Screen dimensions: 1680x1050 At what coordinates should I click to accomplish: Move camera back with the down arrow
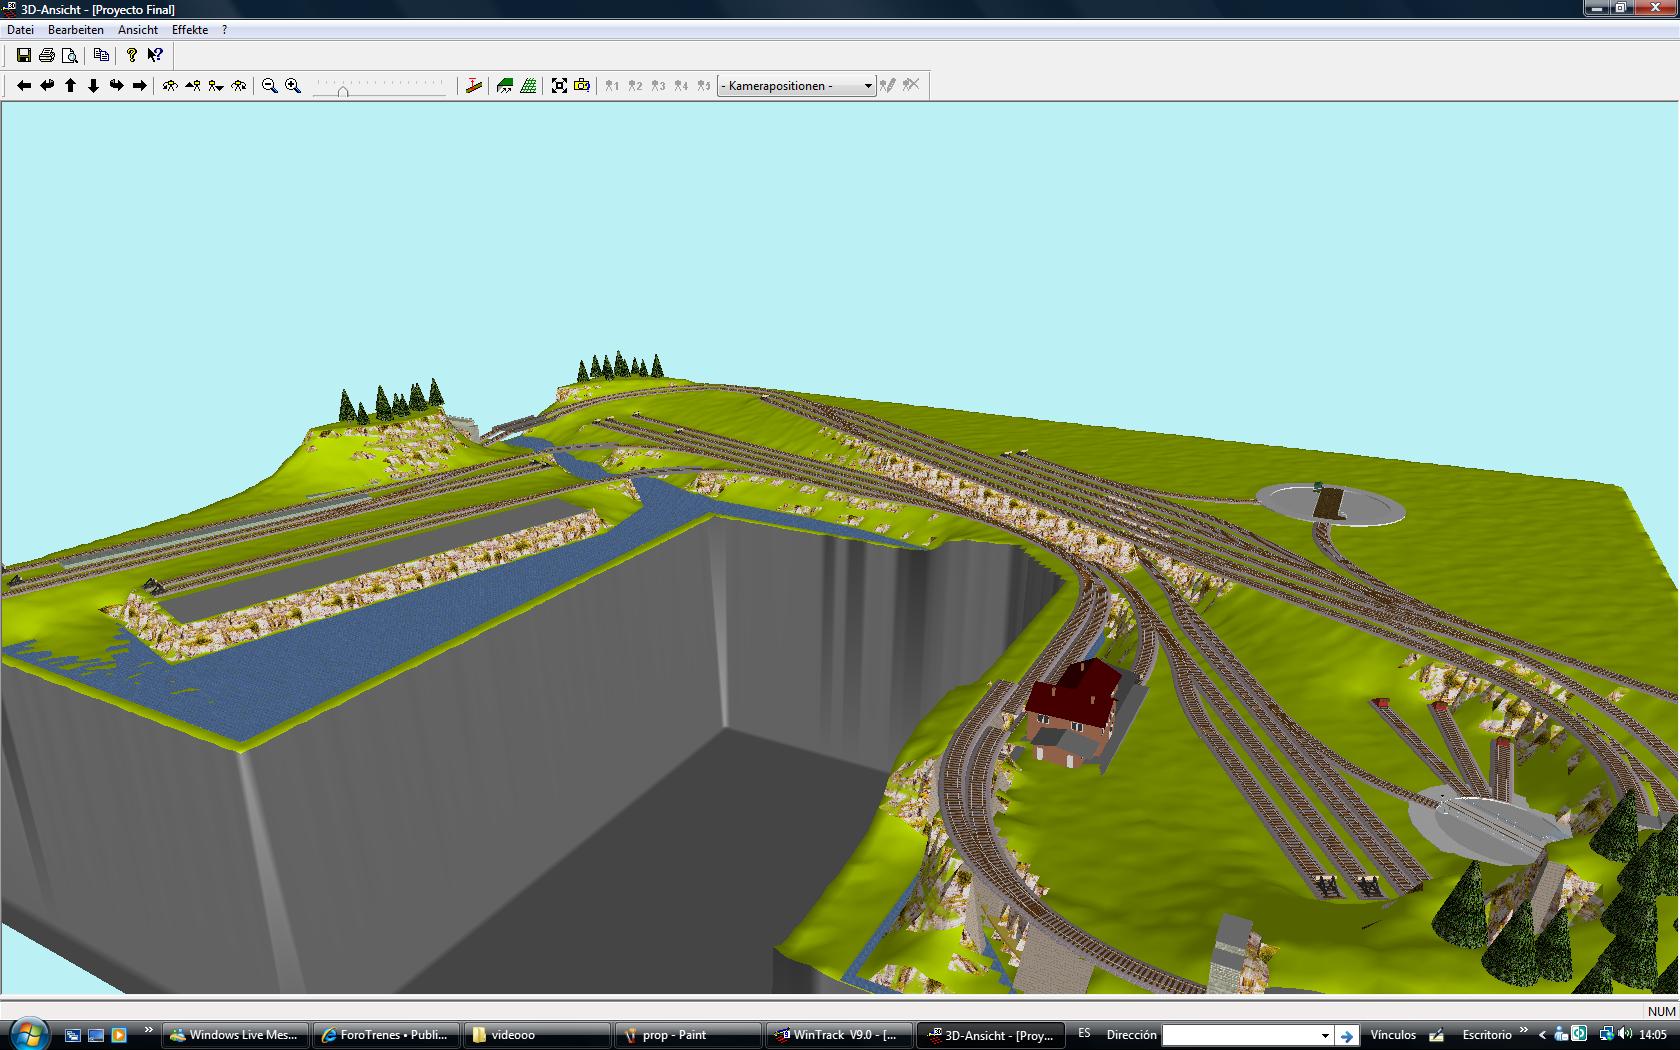click(x=93, y=86)
